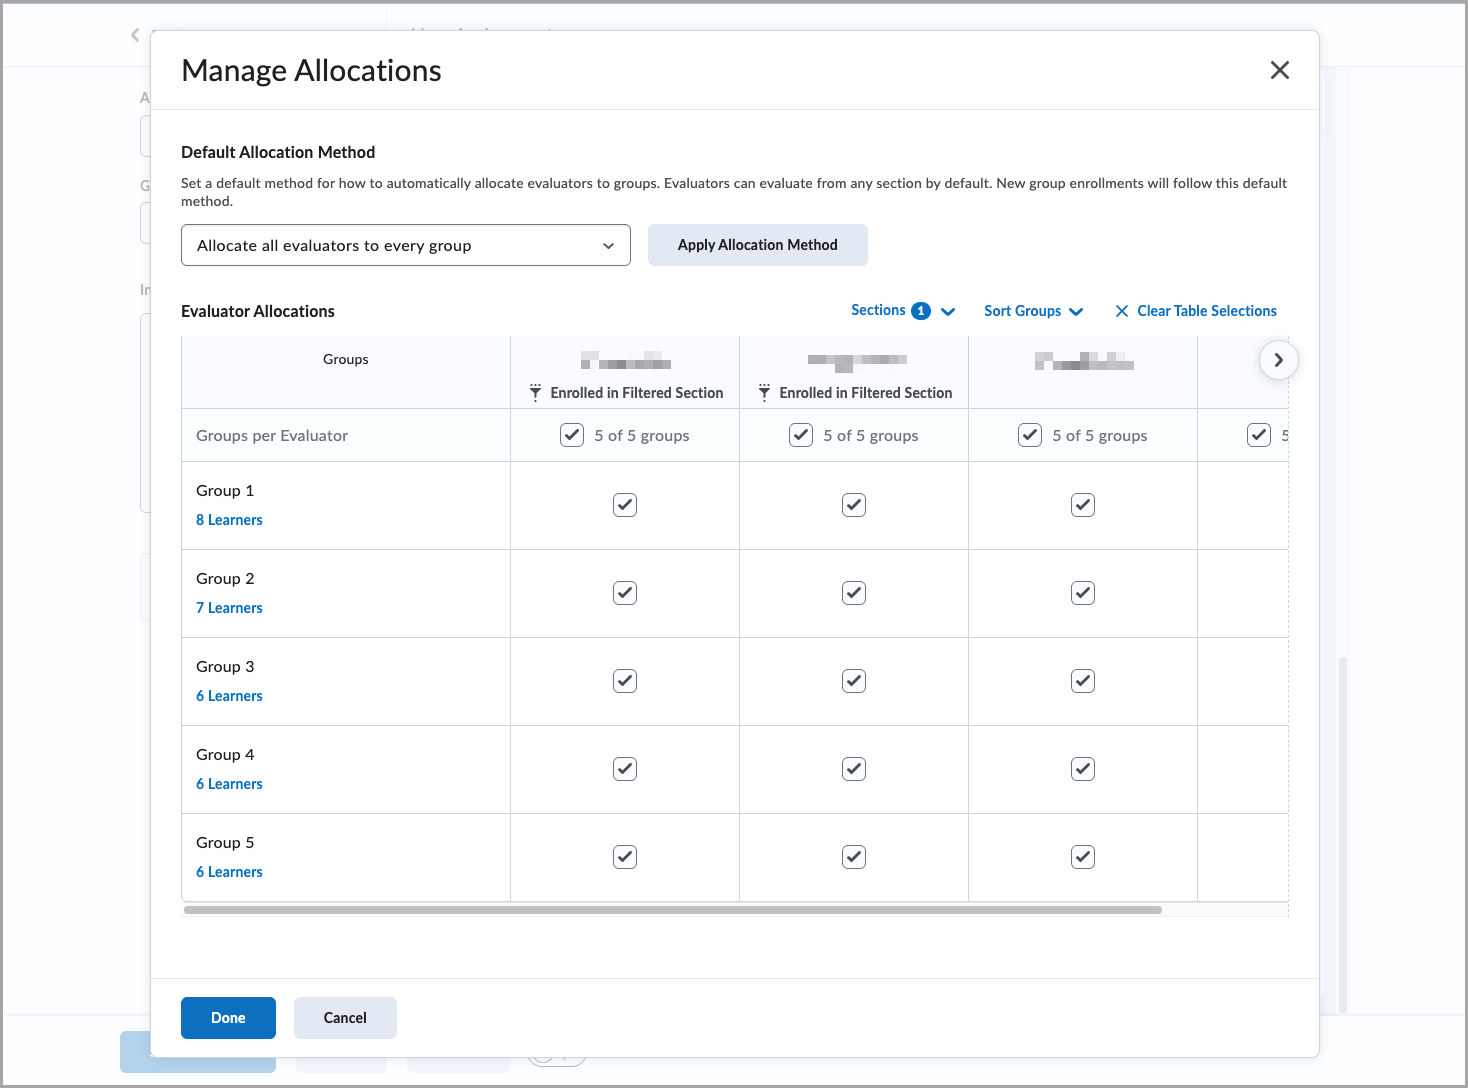This screenshot has height=1088, width=1468.
Task: Select the Groups column header
Action: pos(345,359)
